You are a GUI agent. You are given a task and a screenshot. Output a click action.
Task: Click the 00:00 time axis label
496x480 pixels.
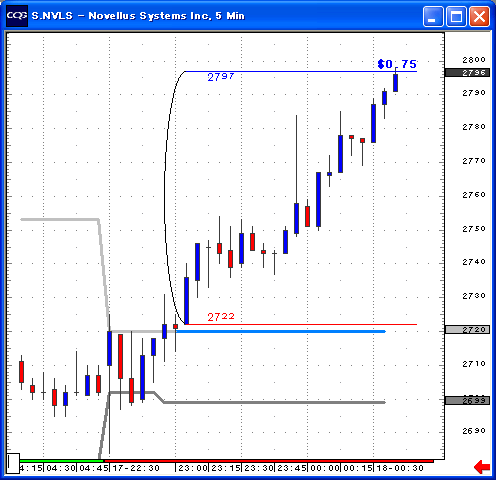pos(325,468)
